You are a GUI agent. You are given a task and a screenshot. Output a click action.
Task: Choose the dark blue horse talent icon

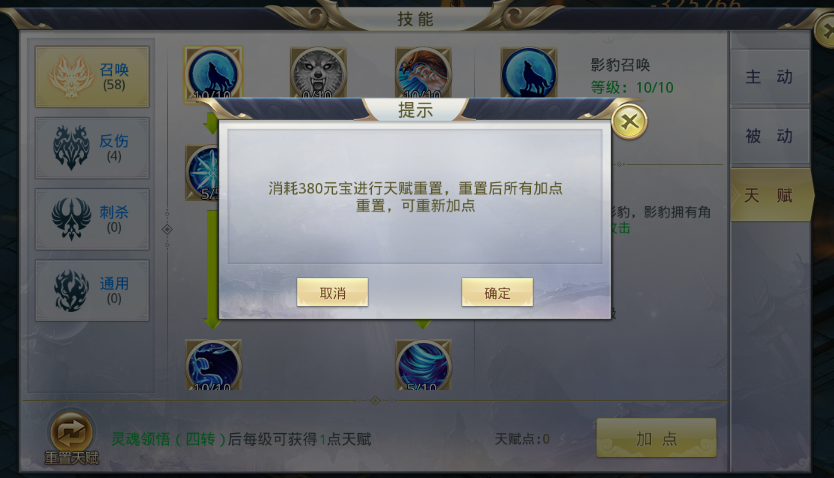(213, 365)
